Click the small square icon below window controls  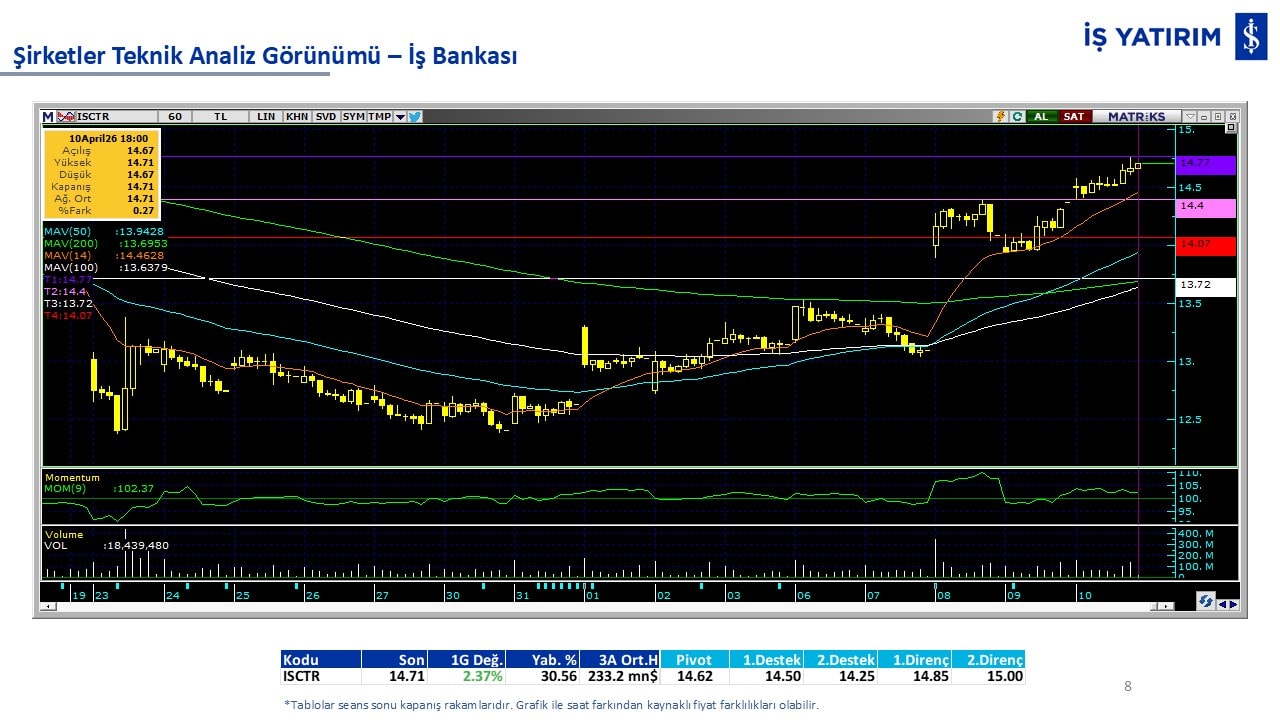pyautogui.click(x=1230, y=128)
